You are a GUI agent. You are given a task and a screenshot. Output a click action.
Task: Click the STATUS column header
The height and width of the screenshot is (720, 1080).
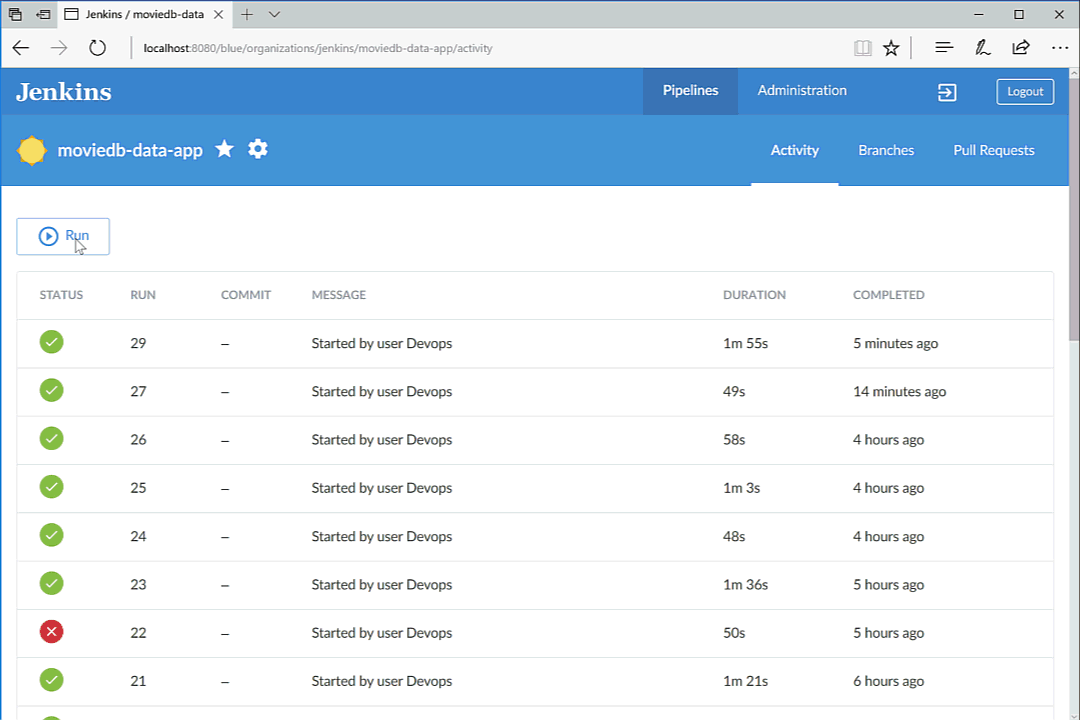(x=61, y=295)
